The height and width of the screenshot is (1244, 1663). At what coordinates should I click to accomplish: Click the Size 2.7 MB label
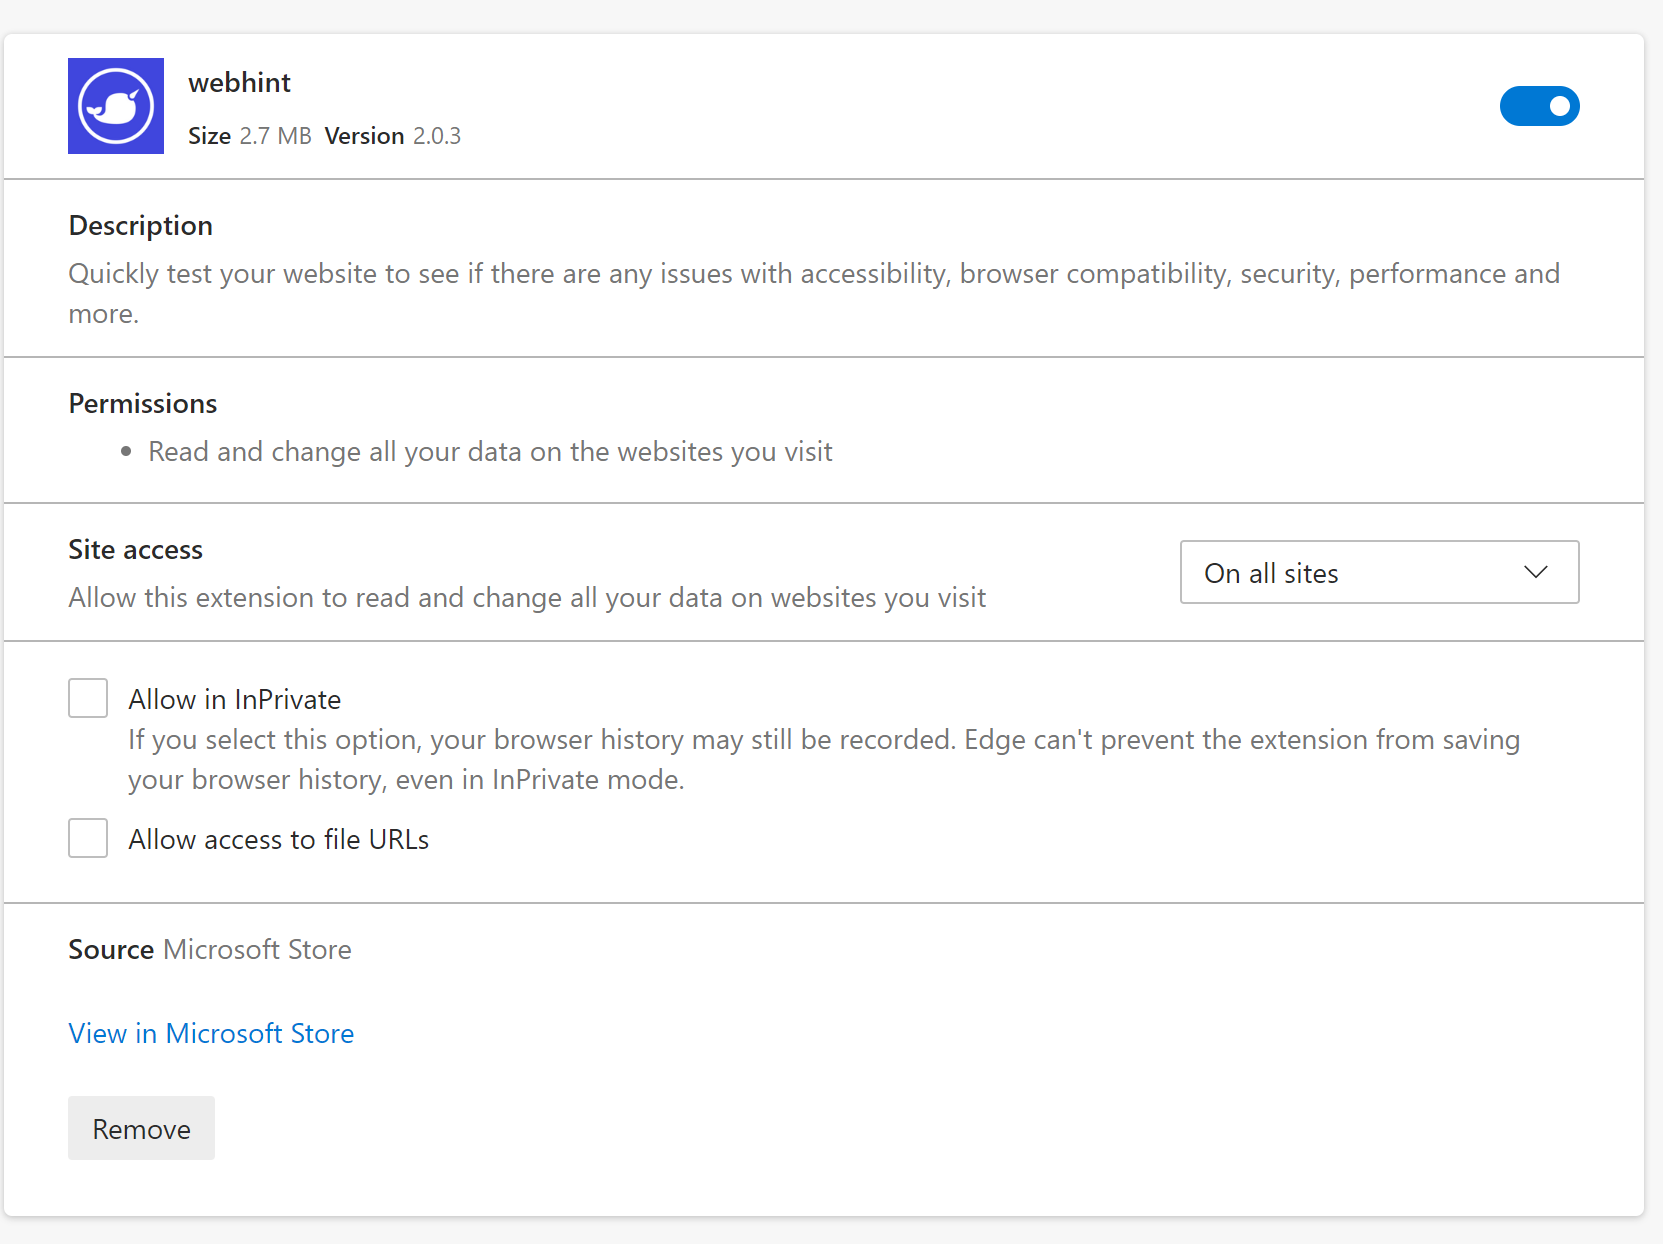tap(250, 136)
